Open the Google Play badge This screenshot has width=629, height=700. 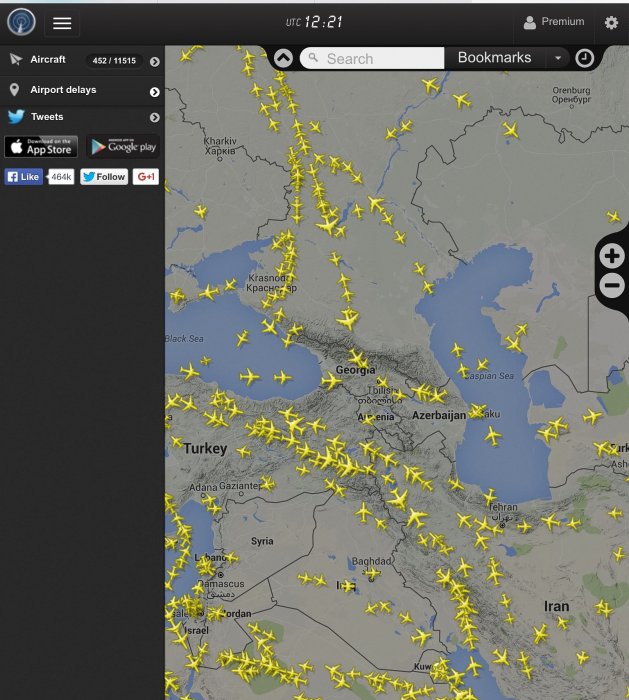[123, 147]
